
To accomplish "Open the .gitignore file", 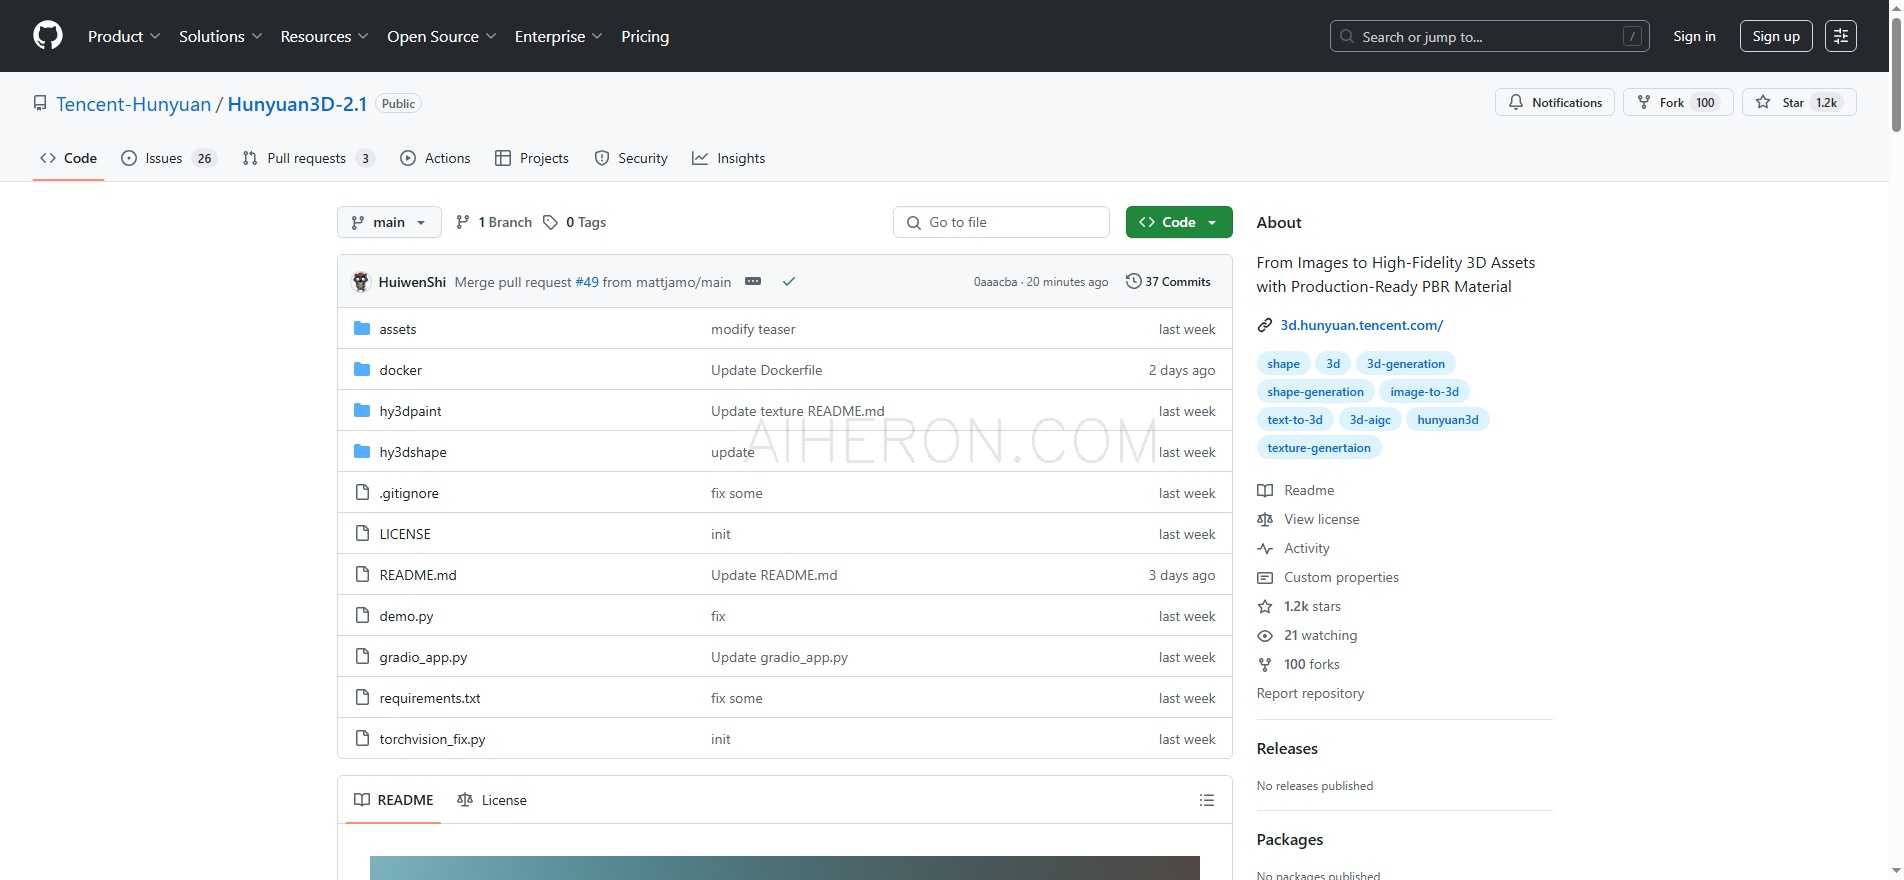I will (409, 493).
